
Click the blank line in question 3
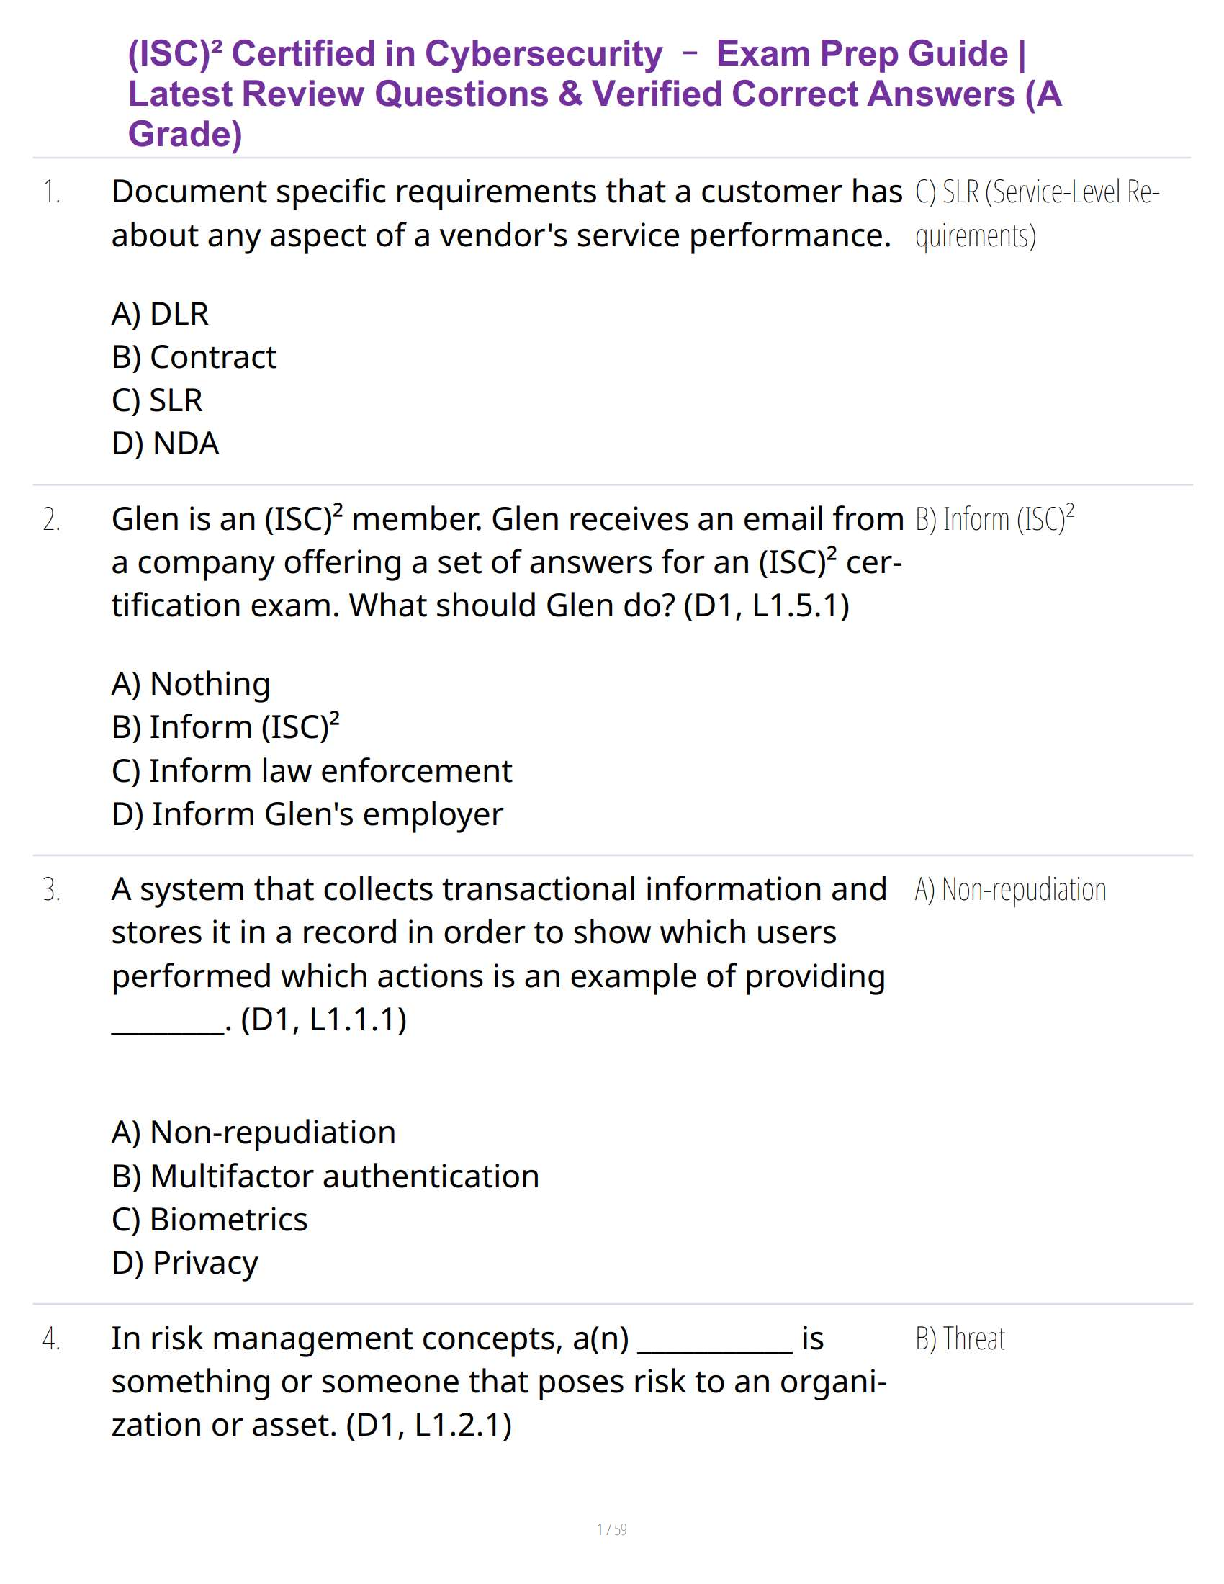(167, 1024)
